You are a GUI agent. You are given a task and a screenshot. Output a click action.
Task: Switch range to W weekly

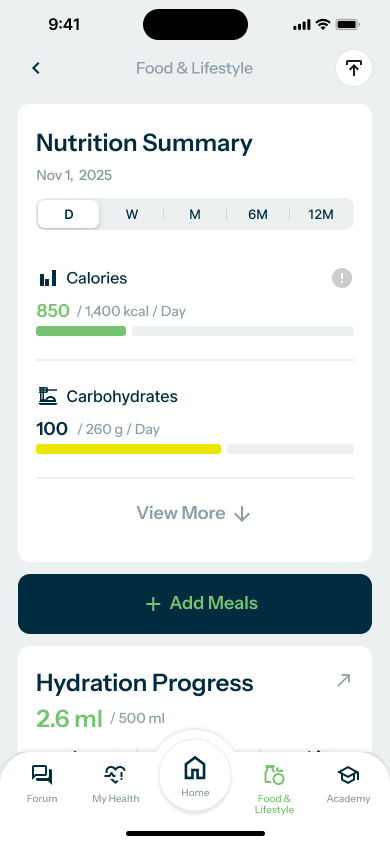[132, 214]
